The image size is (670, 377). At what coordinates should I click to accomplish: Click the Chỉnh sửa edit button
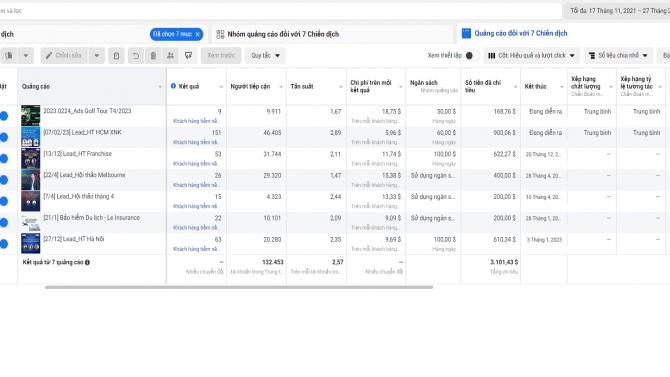(64, 56)
